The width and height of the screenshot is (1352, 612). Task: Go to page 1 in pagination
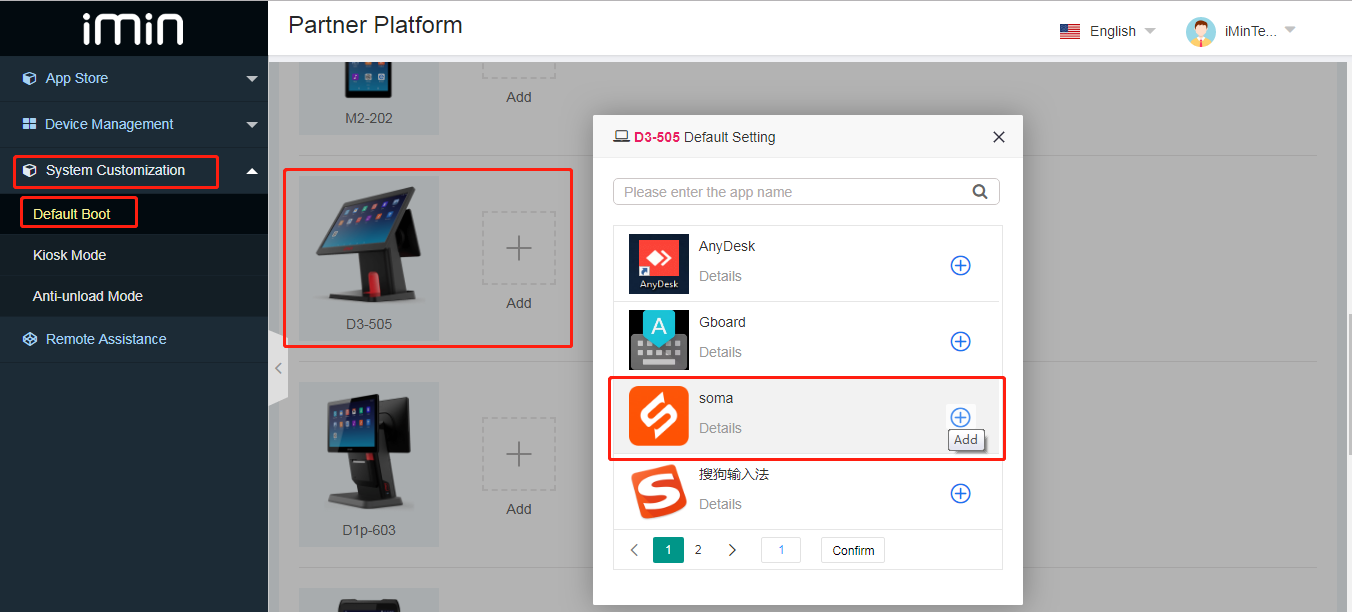pyautogui.click(x=668, y=550)
